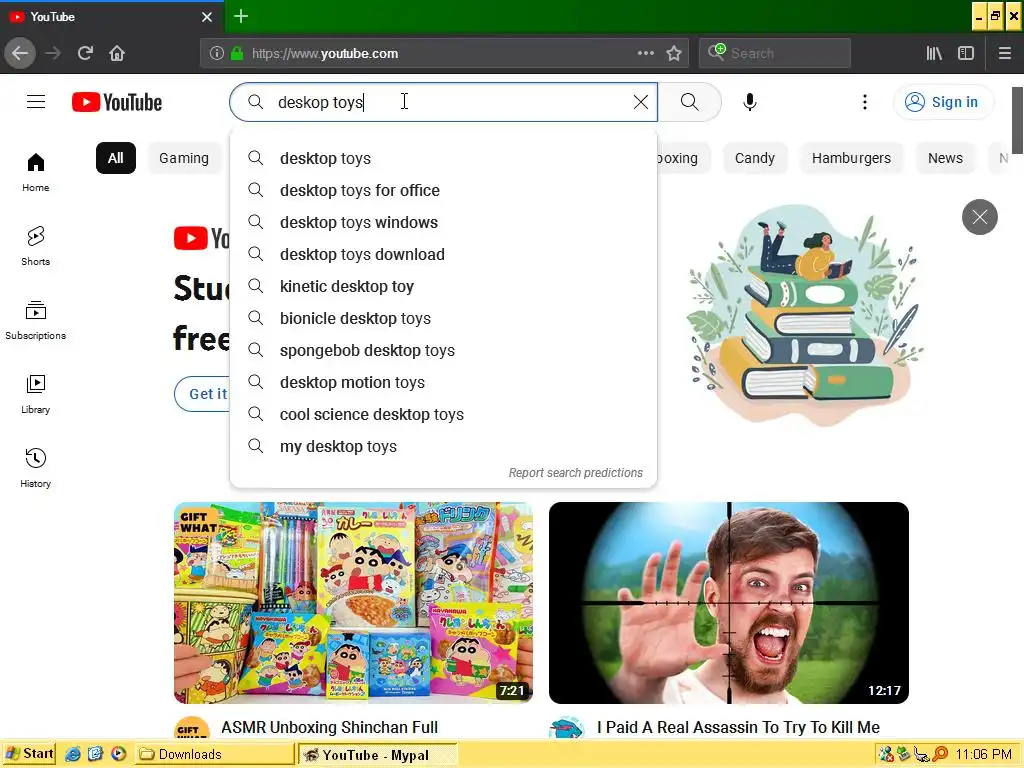Select the Gaming filter chip
1024x768 pixels.
[184, 158]
